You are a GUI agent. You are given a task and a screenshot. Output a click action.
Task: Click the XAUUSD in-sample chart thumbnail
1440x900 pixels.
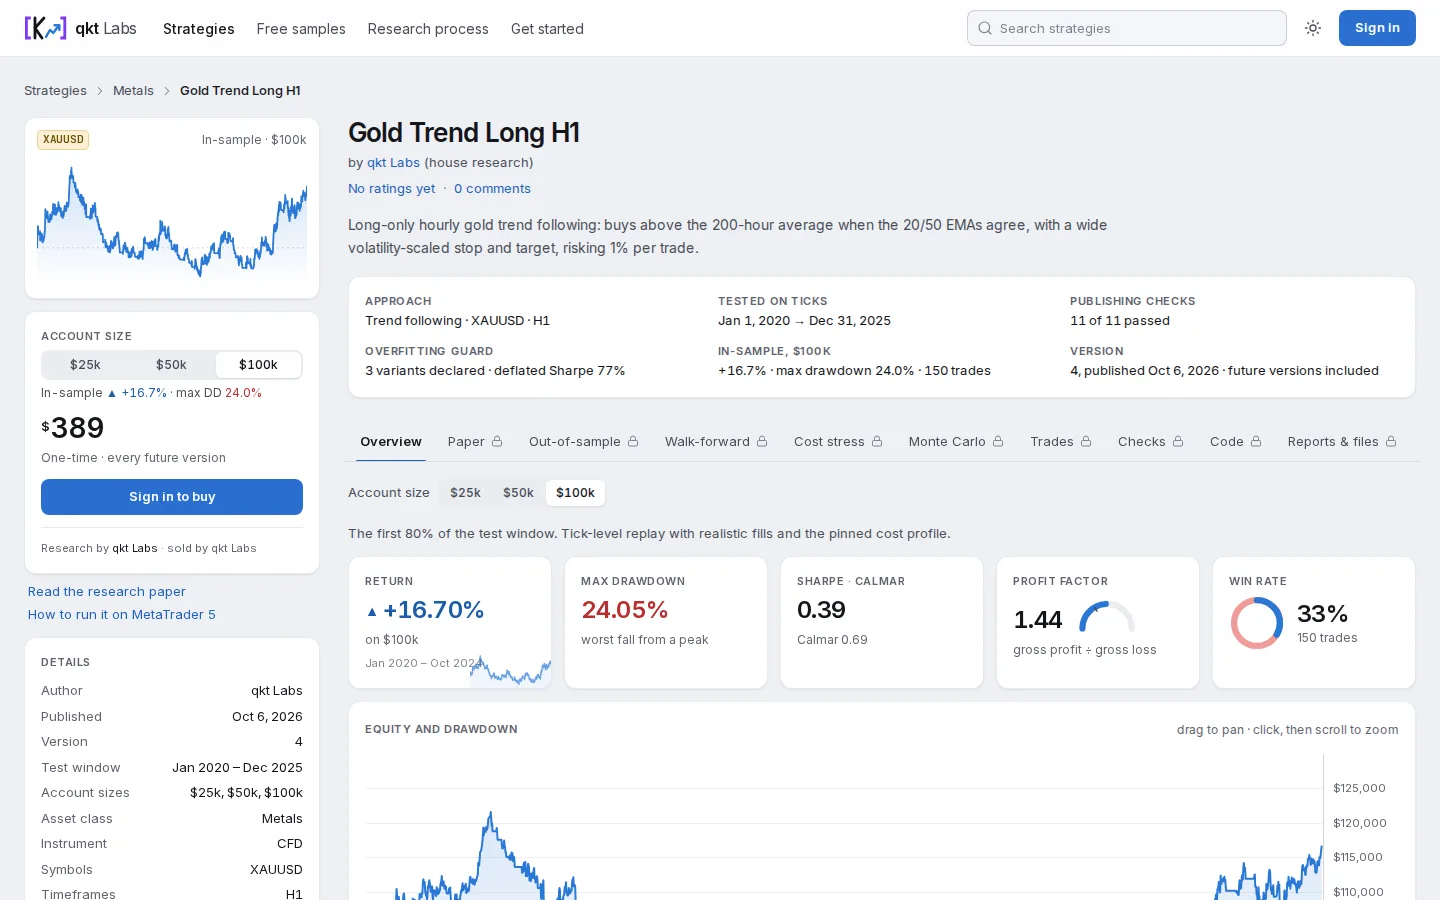pos(172,221)
